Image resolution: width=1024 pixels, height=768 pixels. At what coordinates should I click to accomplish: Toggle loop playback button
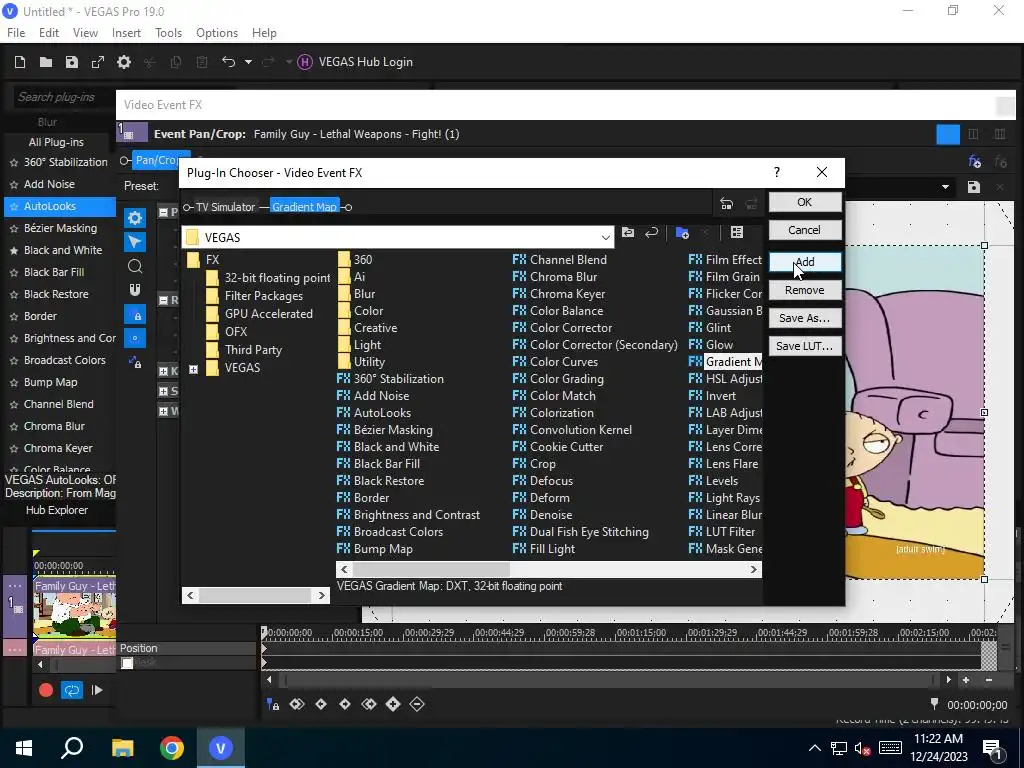coord(72,690)
